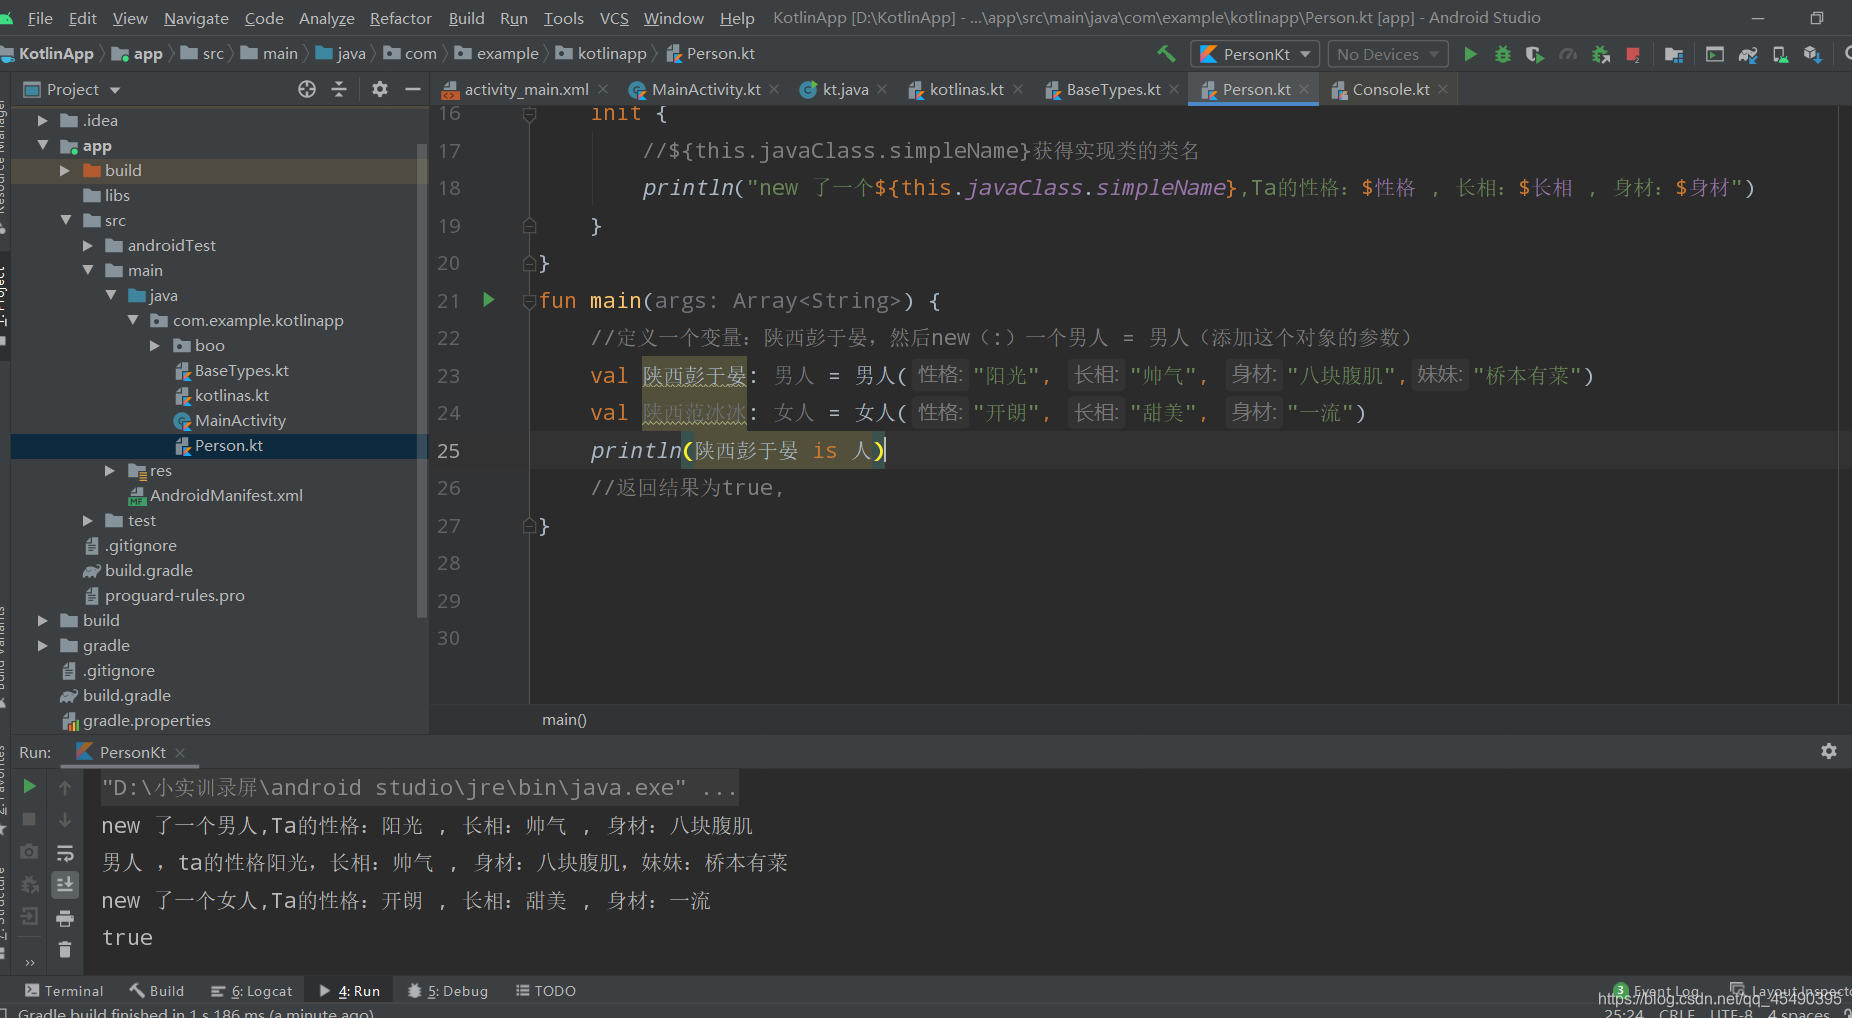Image resolution: width=1852 pixels, height=1018 pixels.
Task: Click the run gutter arrow beside fun main
Action: click(x=489, y=299)
